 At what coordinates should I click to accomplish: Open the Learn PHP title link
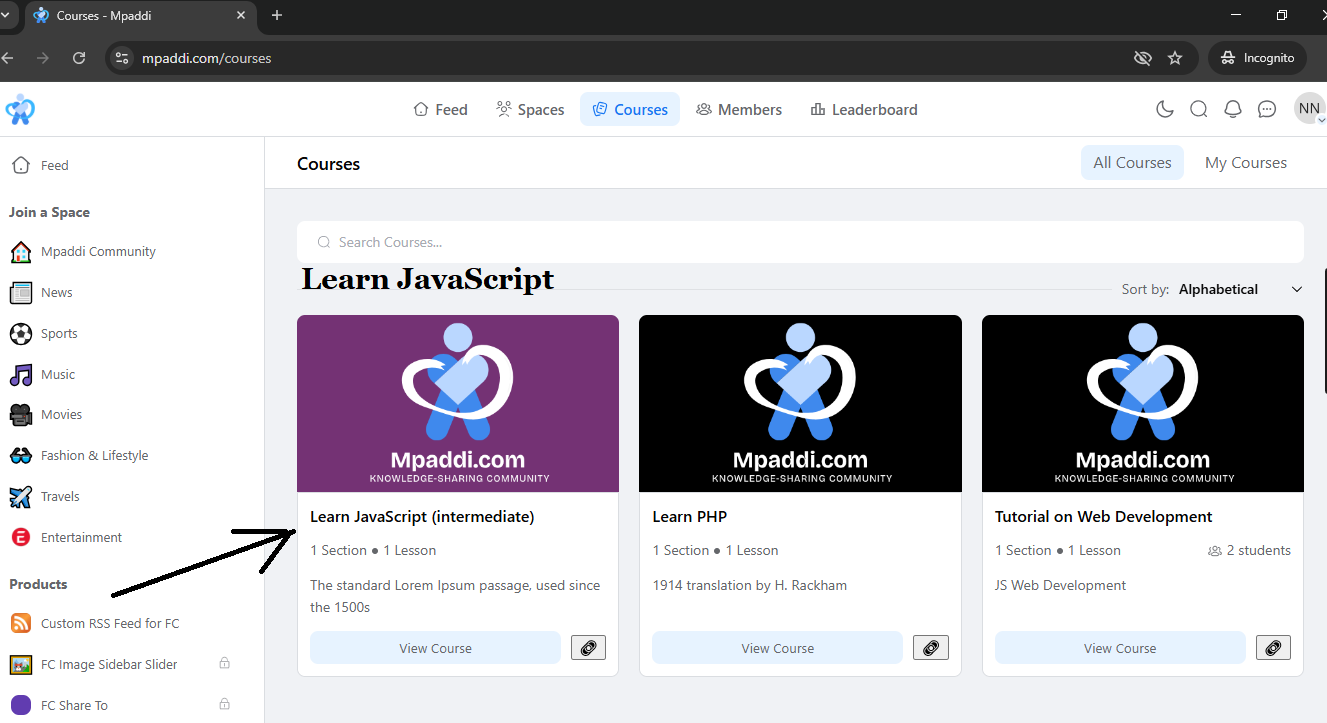click(690, 517)
